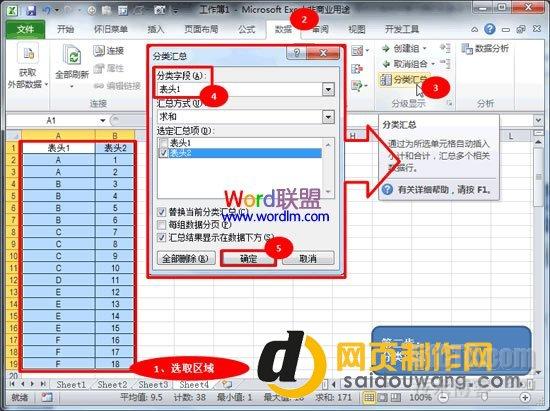Click the Excel application icon in title bar
Image resolution: width=550 pixels, height=411 pixels.
pos(13,10)
